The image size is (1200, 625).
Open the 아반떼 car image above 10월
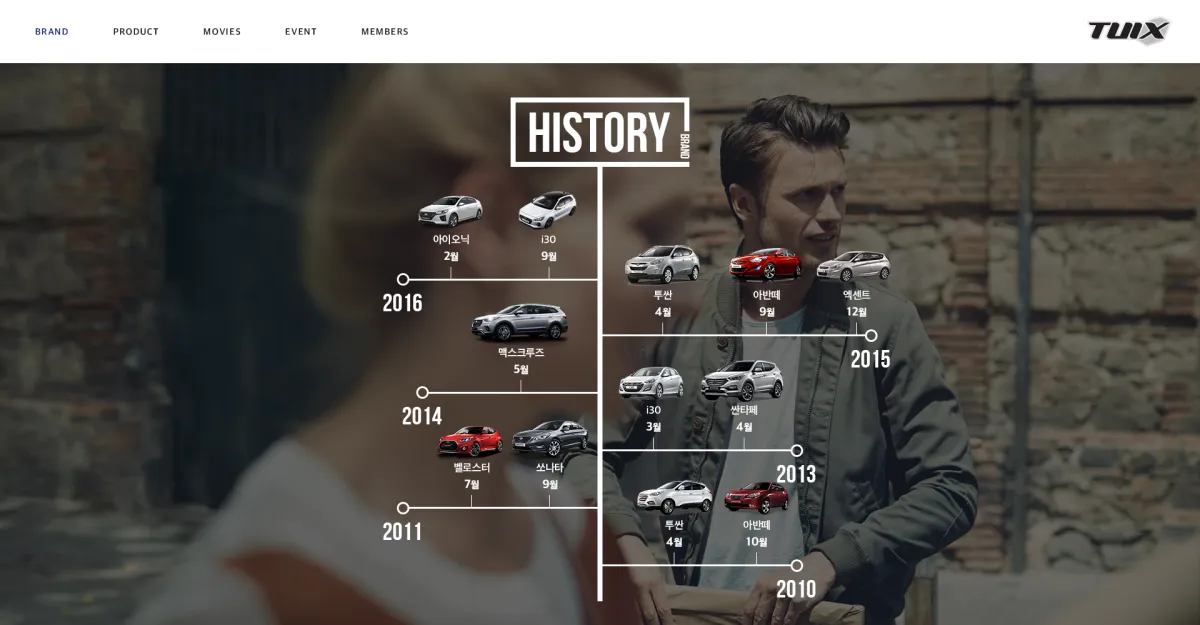pos(756,497)
